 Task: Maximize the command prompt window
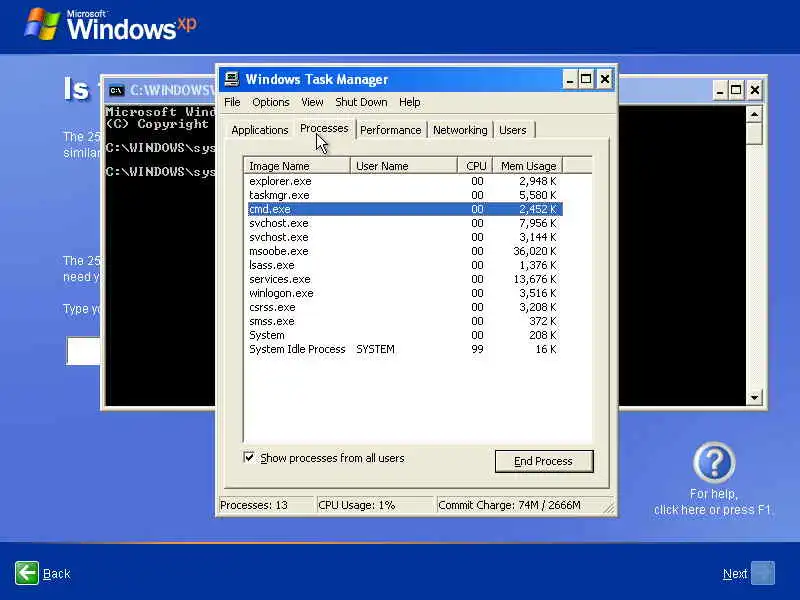tap(736, 90)
